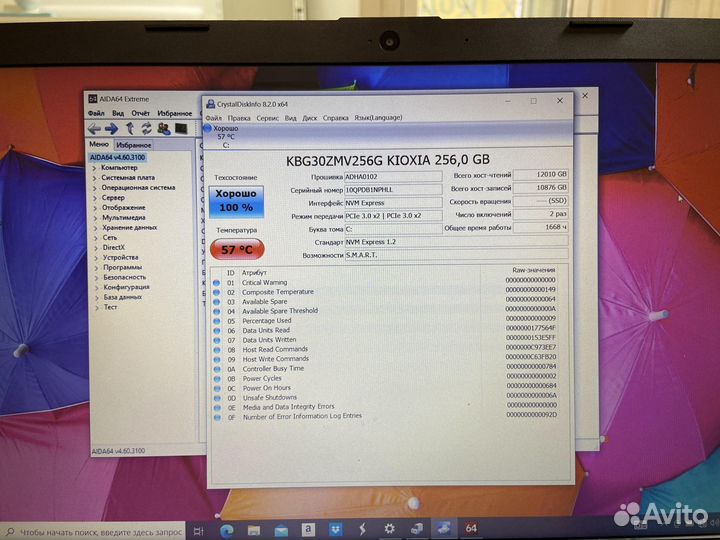Click the AIDA64 forward arrow icon
Viewport: 720px width, 540px height.
tap(112, 129)
